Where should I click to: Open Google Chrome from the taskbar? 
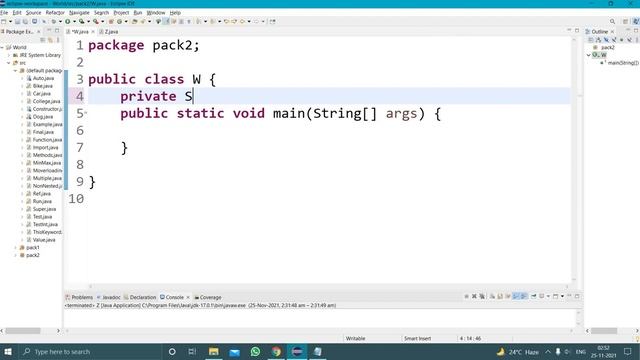coord(276,351)
